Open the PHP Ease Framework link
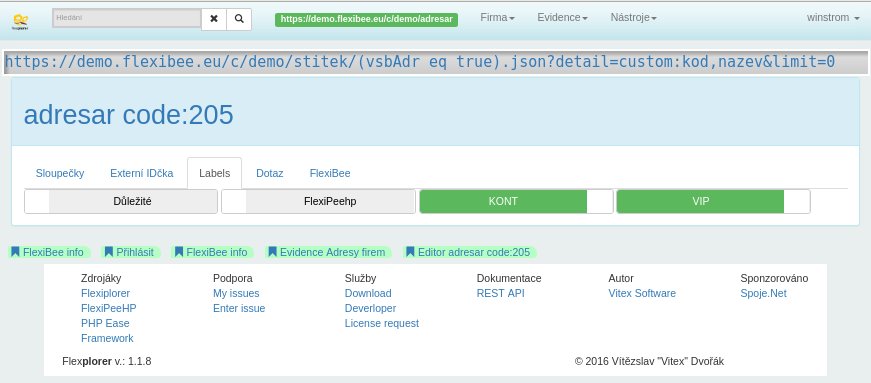 point(107,331)
